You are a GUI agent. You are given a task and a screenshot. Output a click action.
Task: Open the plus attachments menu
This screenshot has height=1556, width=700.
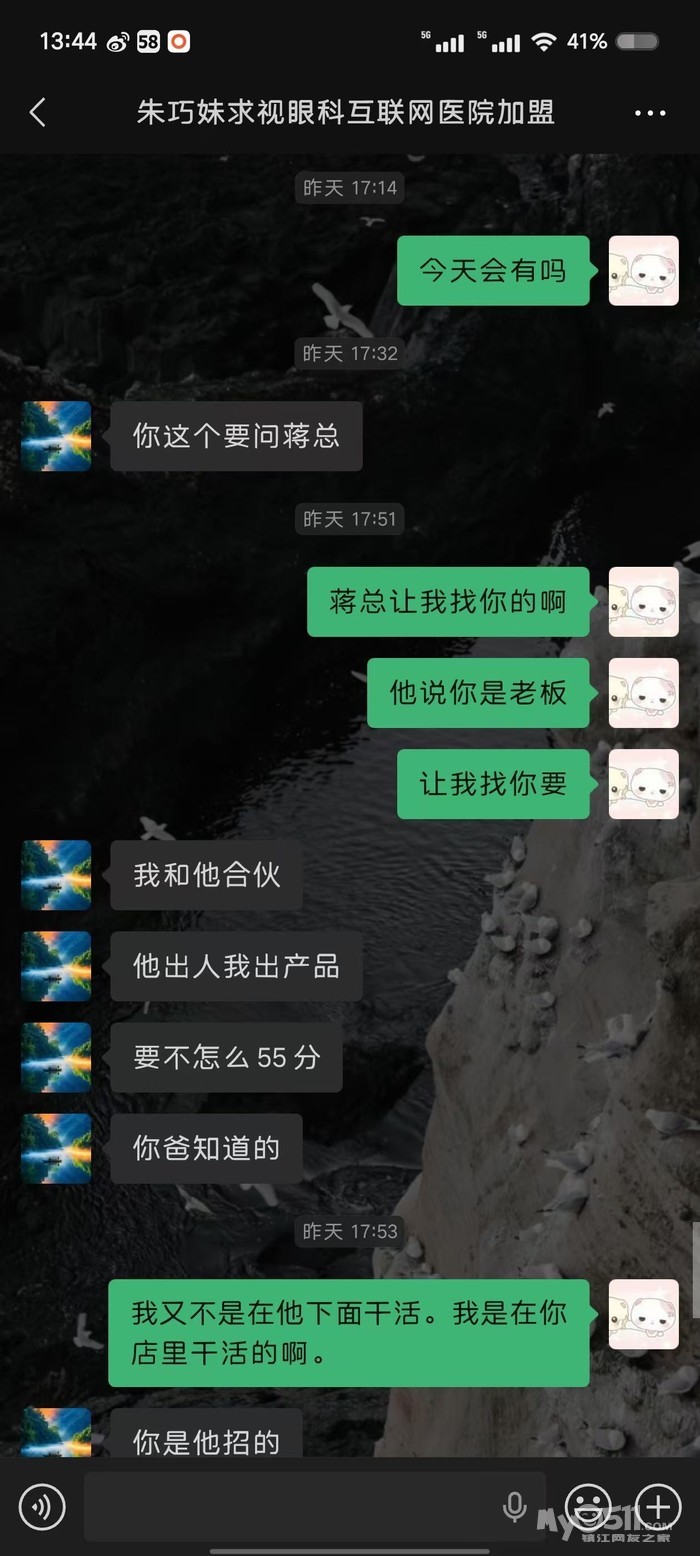pyautogui.click(x=658, y=1506)
